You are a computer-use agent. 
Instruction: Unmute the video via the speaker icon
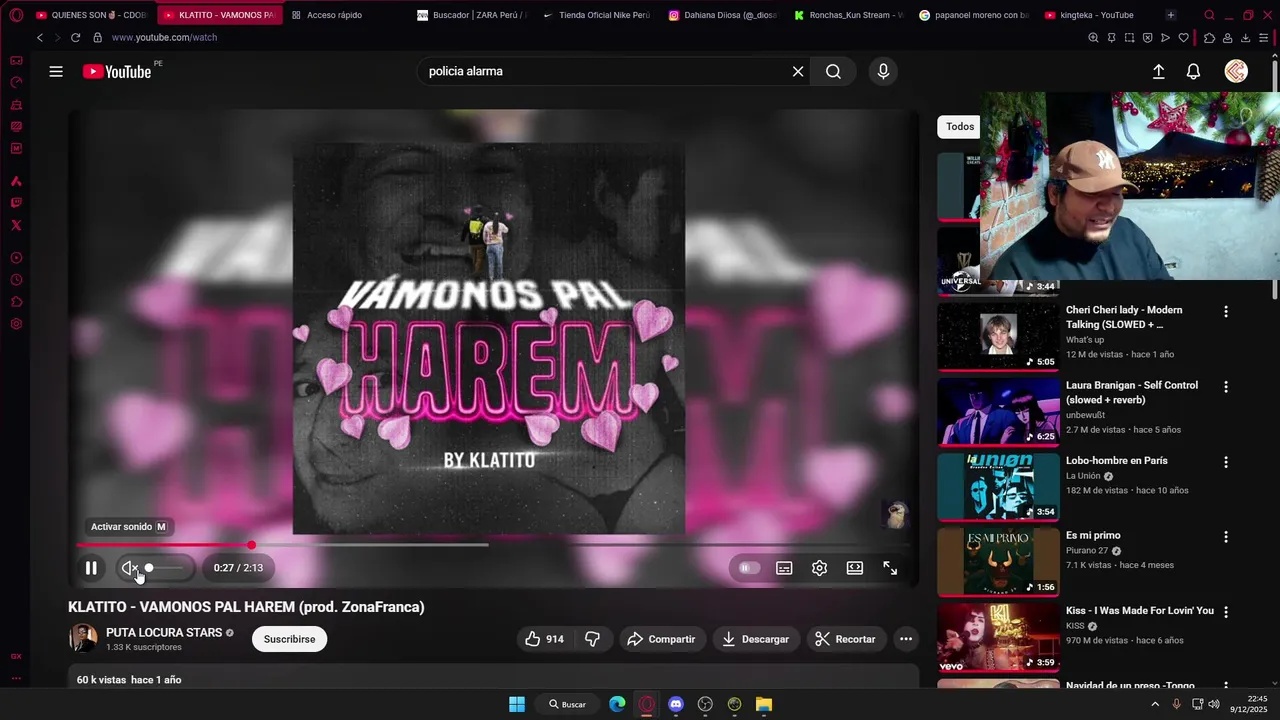coord(130,568)
